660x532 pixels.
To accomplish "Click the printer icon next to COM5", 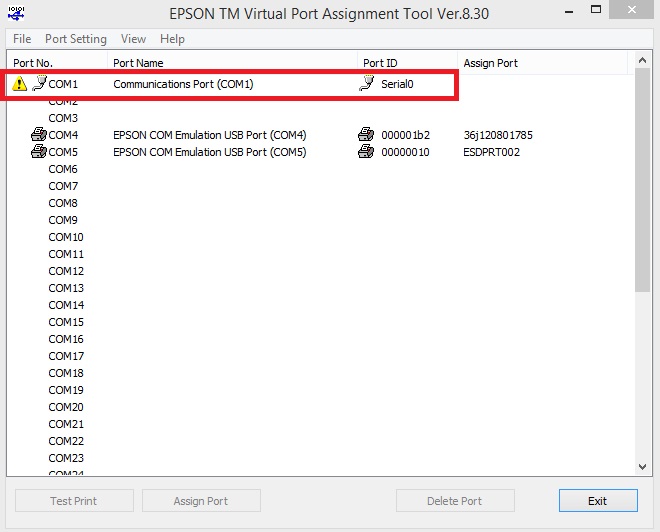I will point(39,151).
